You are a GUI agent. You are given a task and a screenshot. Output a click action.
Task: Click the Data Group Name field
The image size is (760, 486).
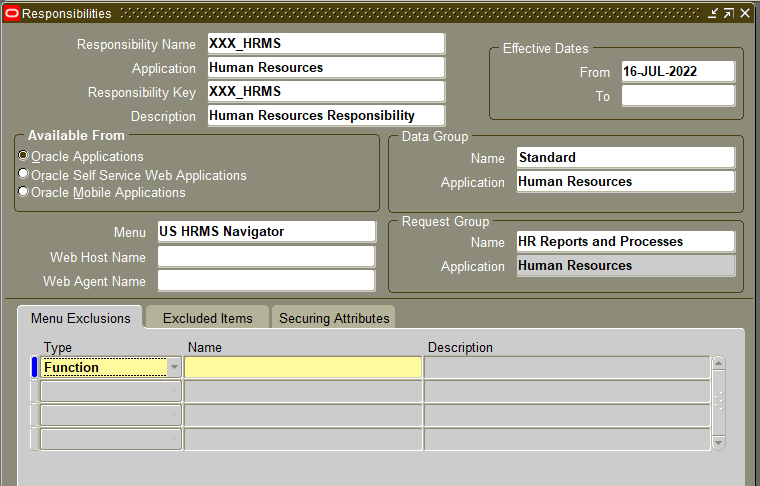point(626,157)
